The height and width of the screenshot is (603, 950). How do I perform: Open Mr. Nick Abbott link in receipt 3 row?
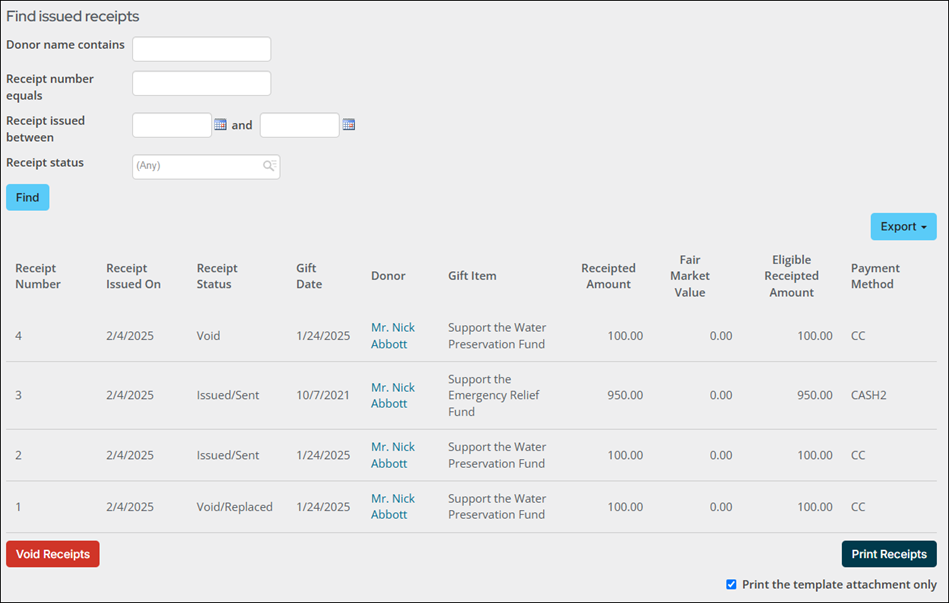tap(393, 395)
